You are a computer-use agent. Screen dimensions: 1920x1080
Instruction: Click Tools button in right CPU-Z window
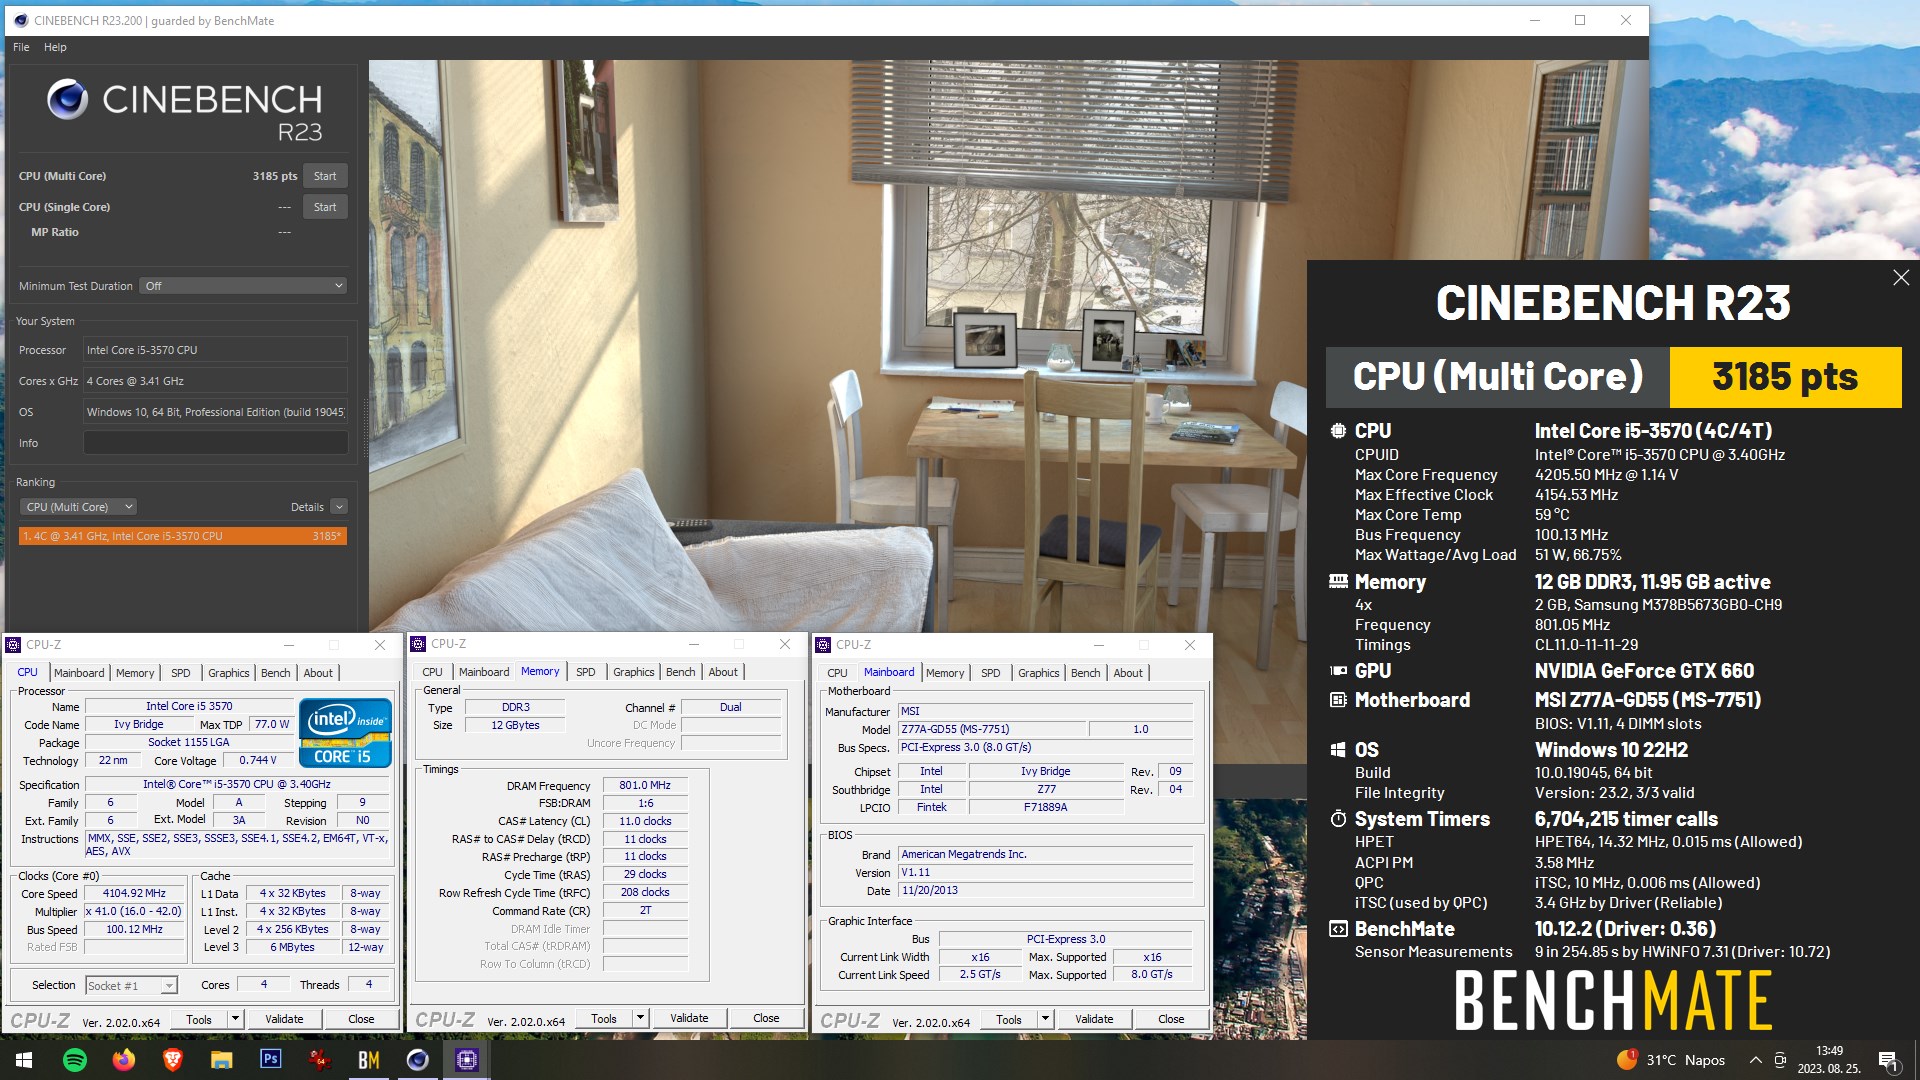[x=1009, y=1020]
